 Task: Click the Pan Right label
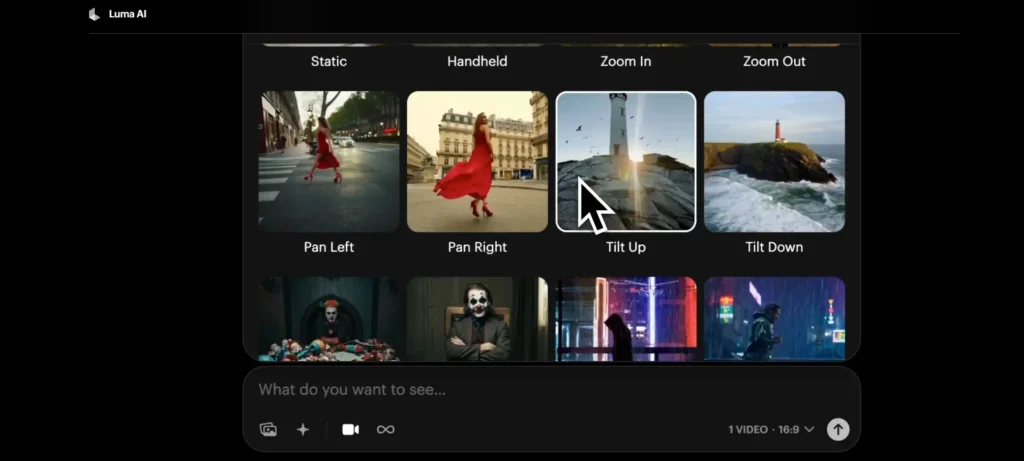click(x=477, y=247)
